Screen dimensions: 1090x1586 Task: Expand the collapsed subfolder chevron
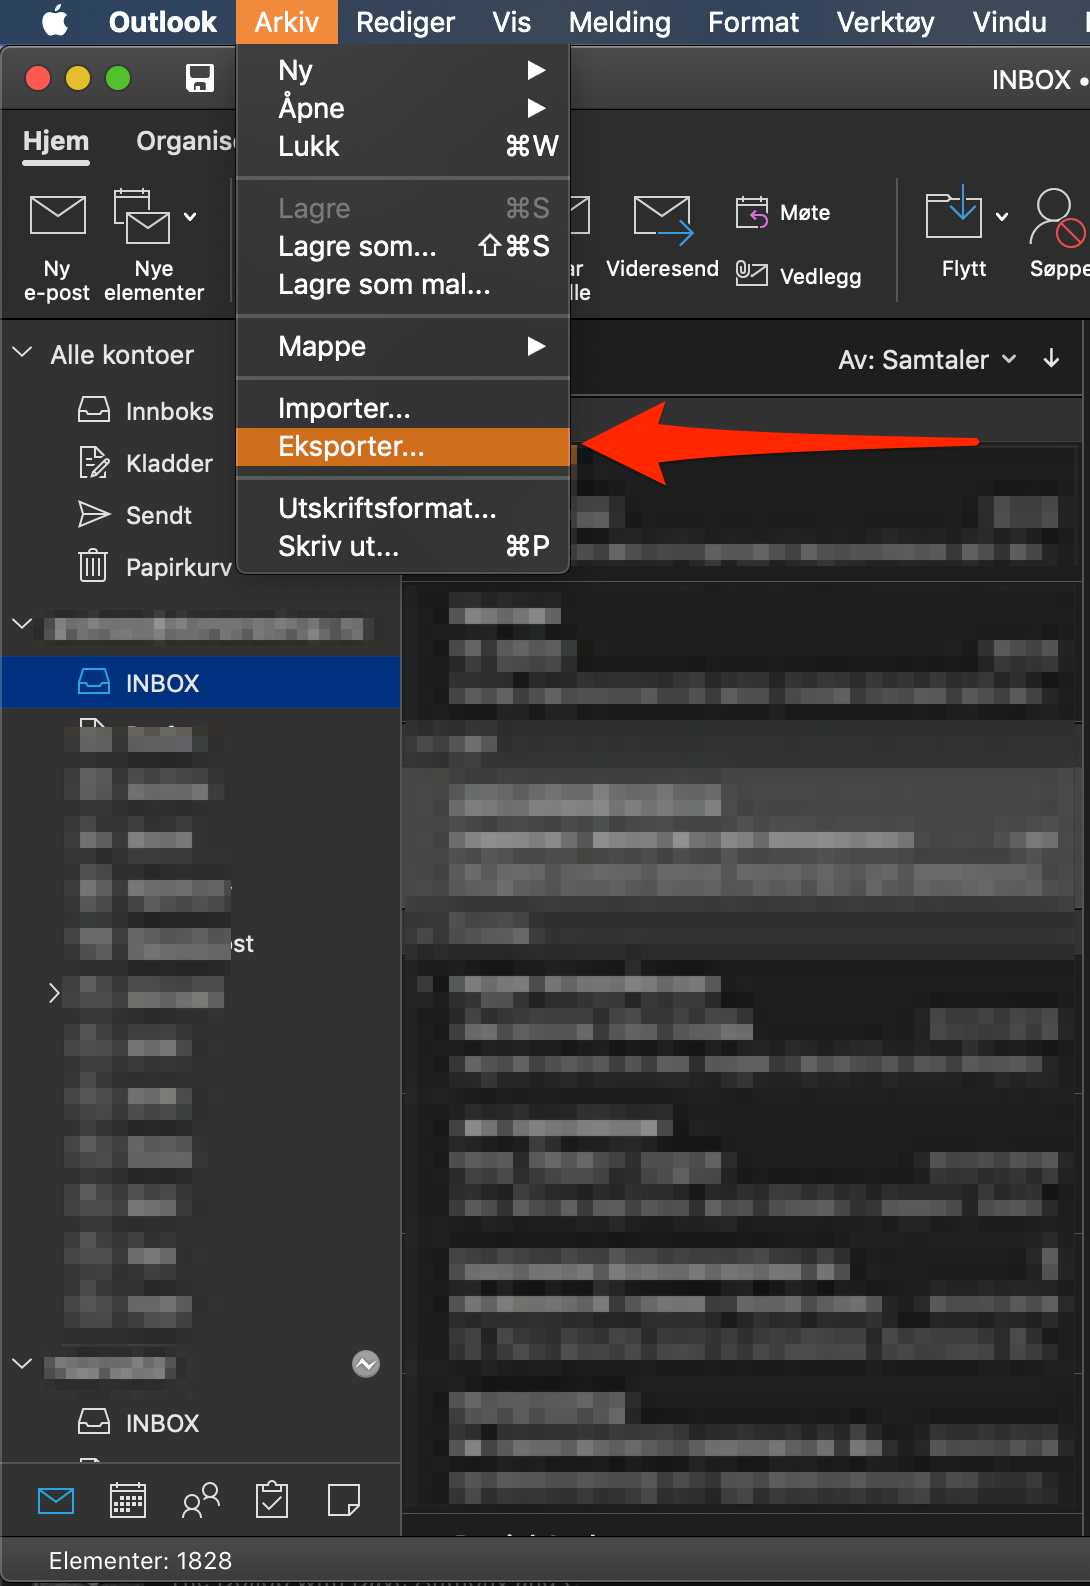coord(54,992)
